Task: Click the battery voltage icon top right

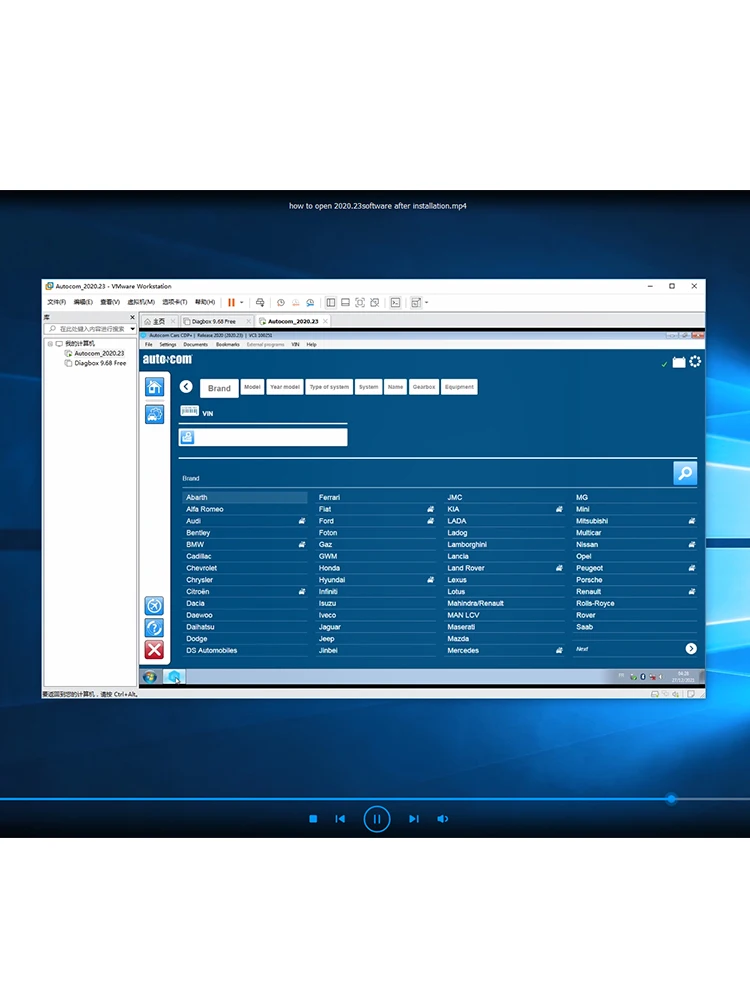Action: [679, 362]
